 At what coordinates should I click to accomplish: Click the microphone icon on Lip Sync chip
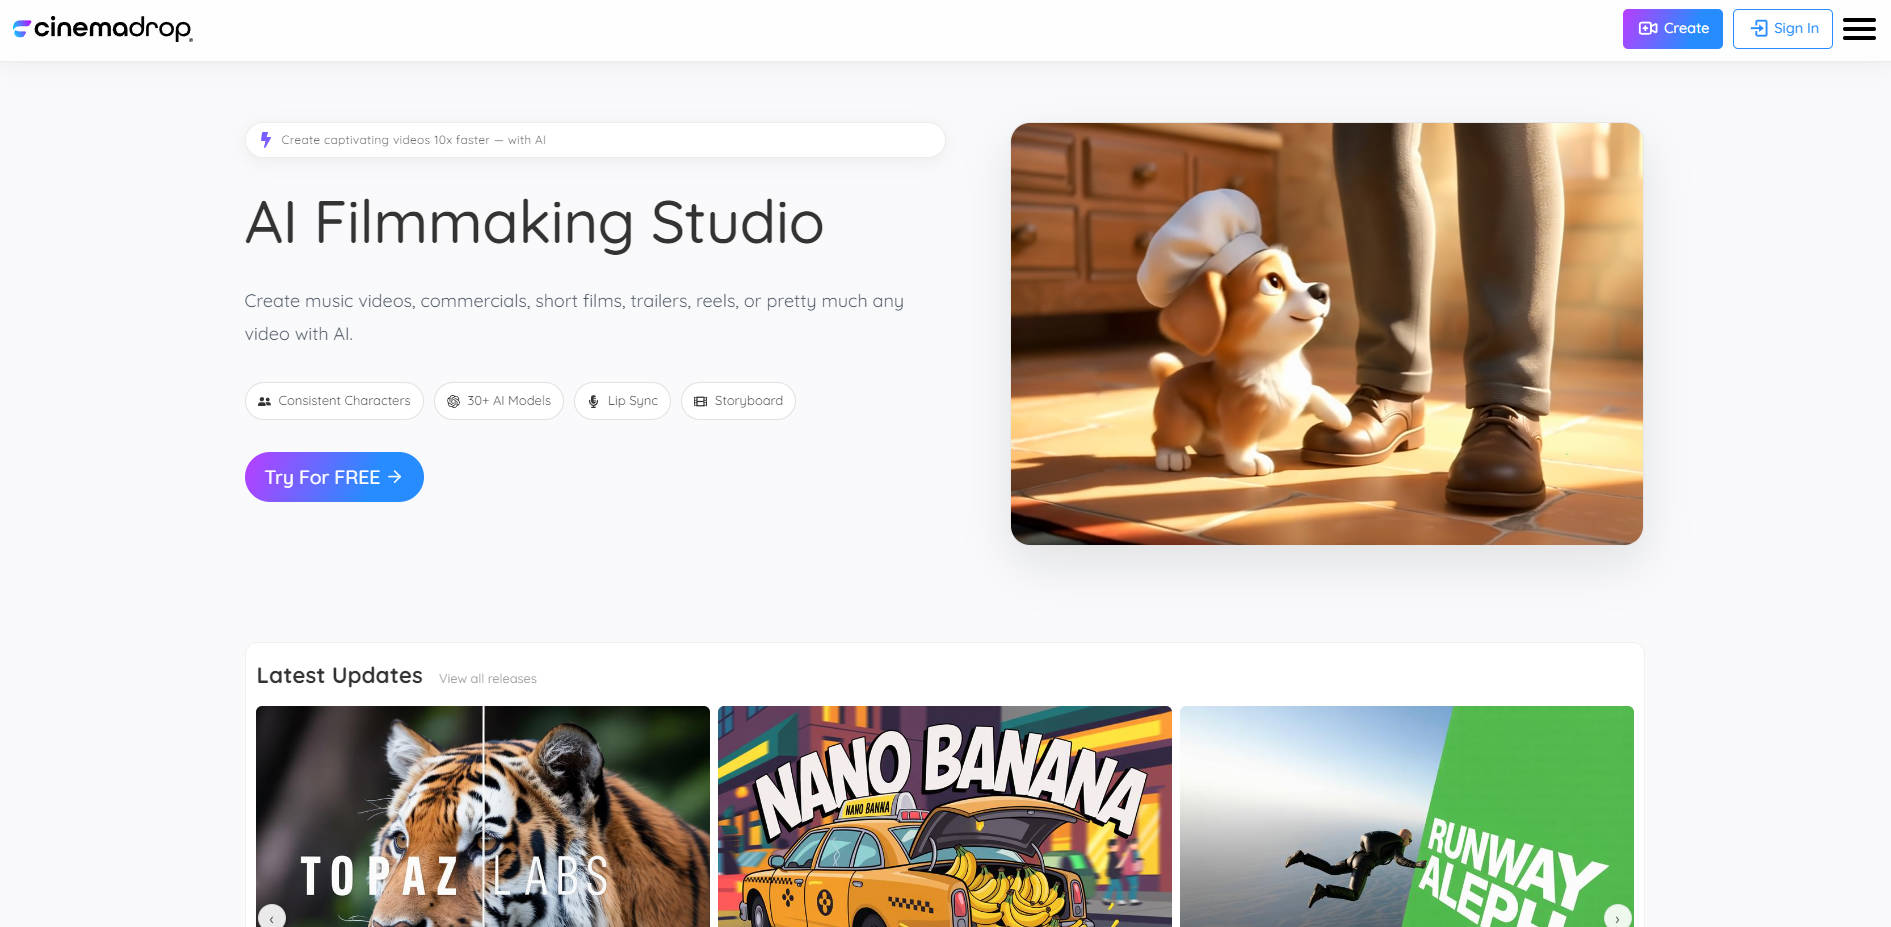click(x=594, y=400)
